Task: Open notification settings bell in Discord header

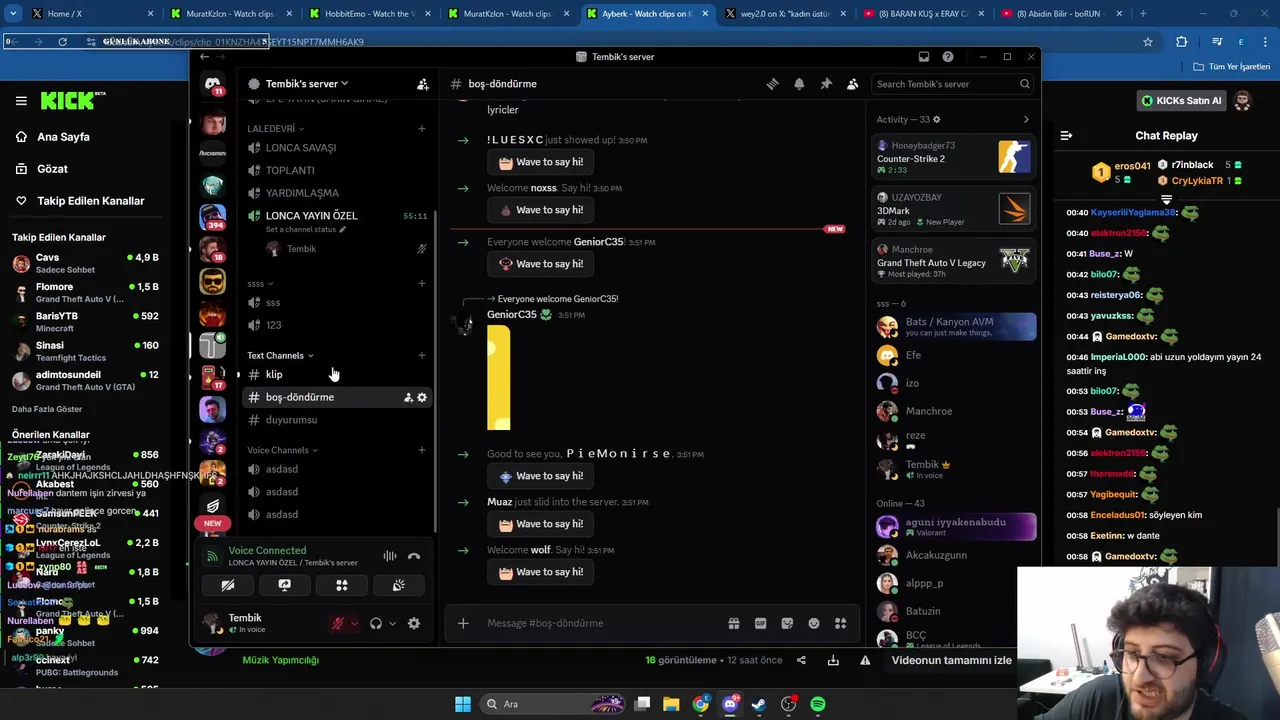Action: (799, 84)
